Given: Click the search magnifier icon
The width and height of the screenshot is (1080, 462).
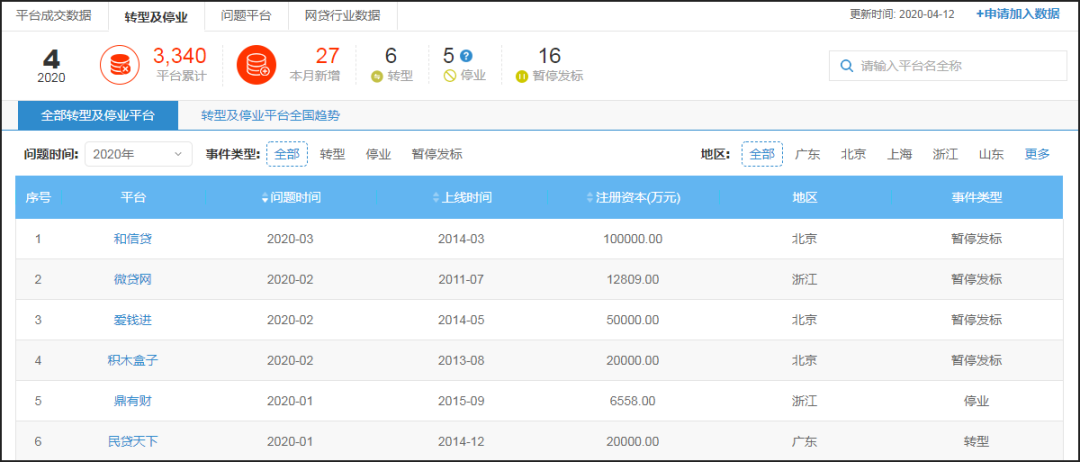Looking at the screenshot, I should [x=847, y=66].
